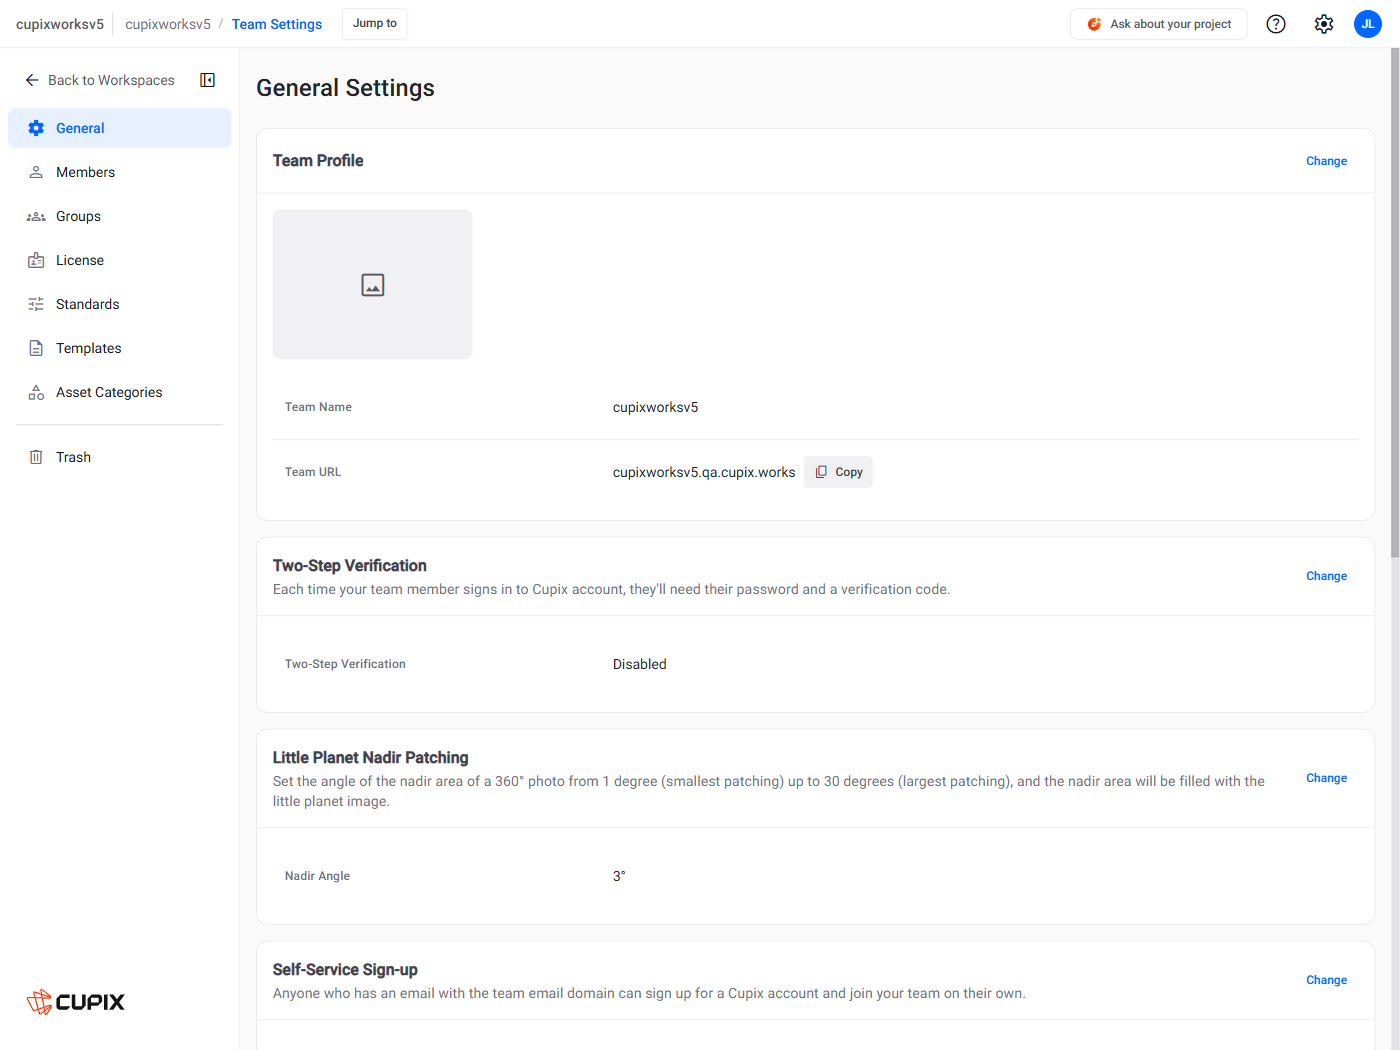Click Ask about your project button
Screen dimensions: 1400x1050
1159,24
